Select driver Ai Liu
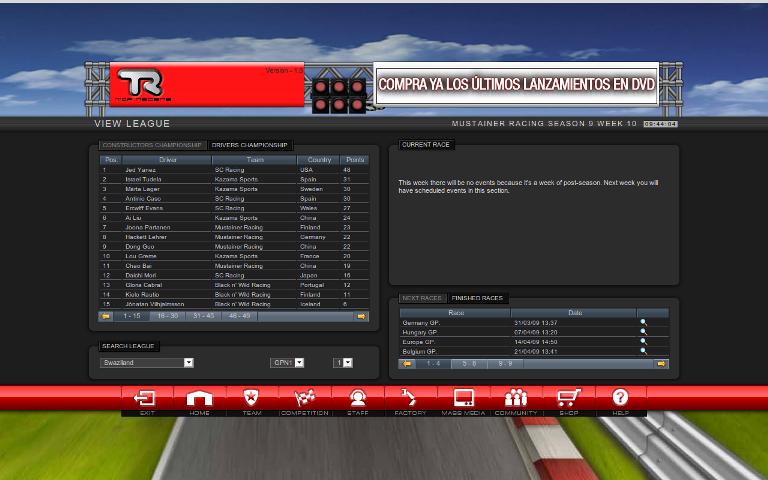 (133, 217)
